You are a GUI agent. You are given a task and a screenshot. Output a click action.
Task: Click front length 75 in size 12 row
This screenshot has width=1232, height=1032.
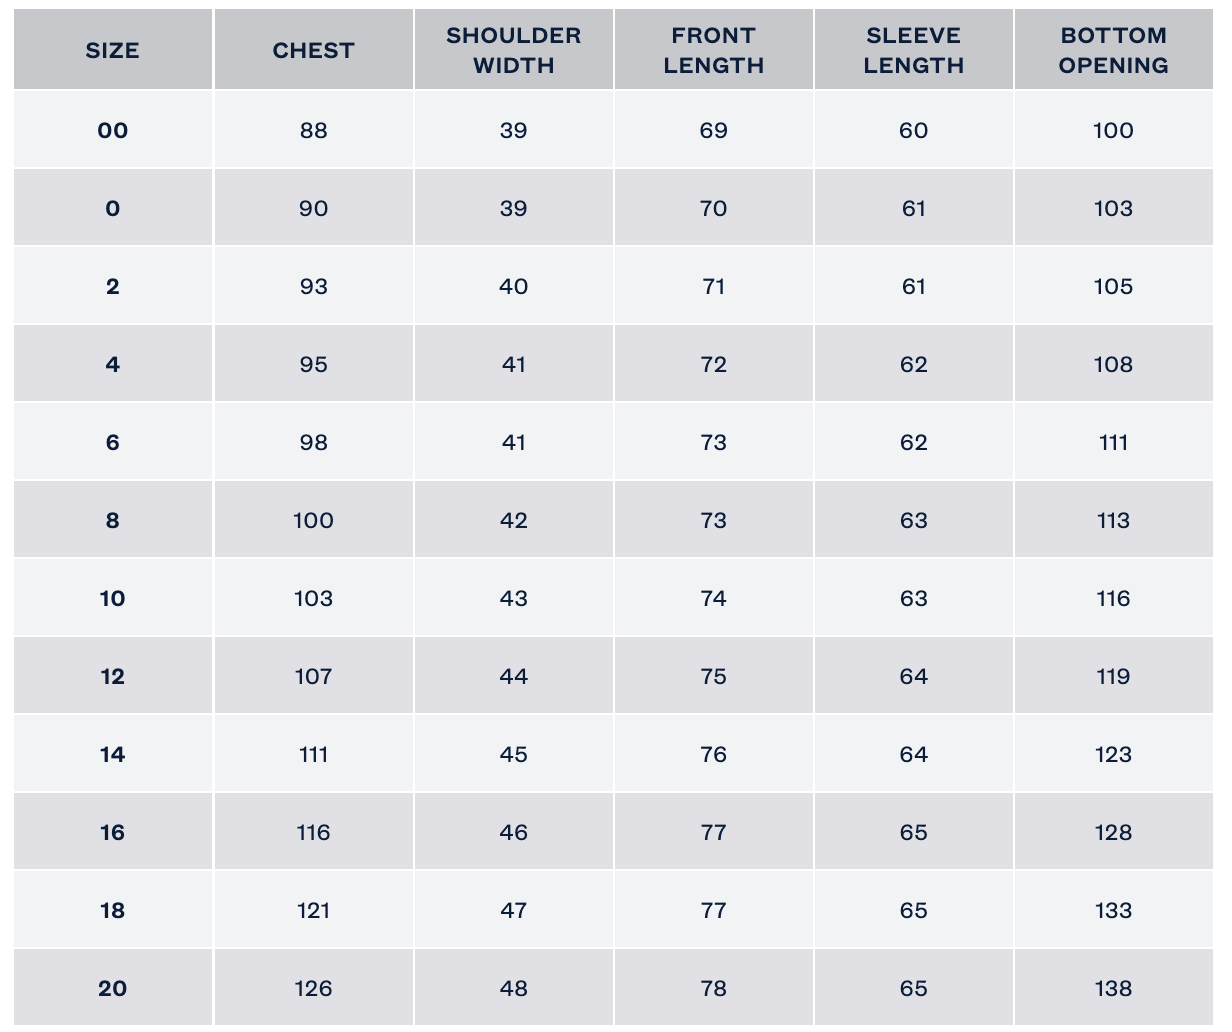713,676
